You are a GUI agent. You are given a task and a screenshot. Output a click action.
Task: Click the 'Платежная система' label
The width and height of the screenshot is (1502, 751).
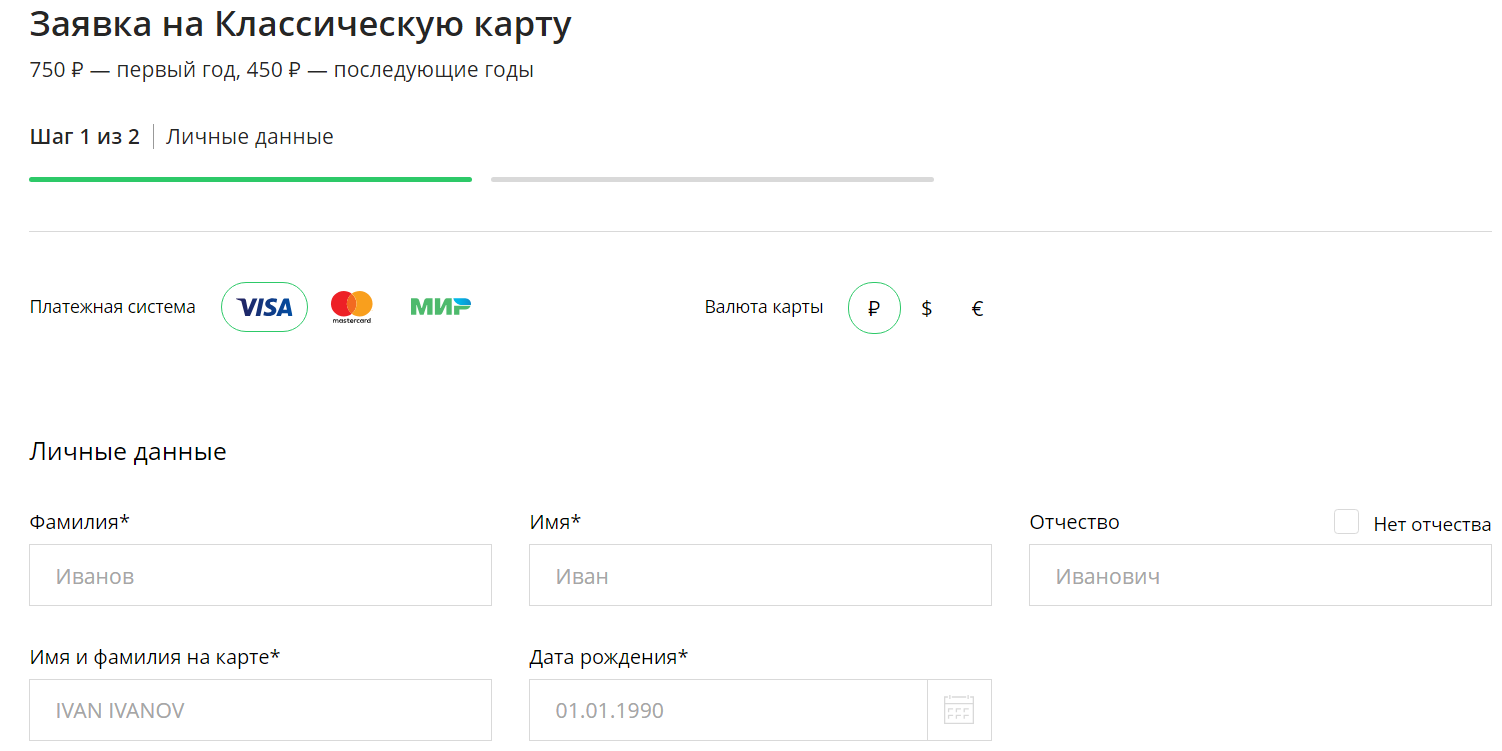(113, 307)
